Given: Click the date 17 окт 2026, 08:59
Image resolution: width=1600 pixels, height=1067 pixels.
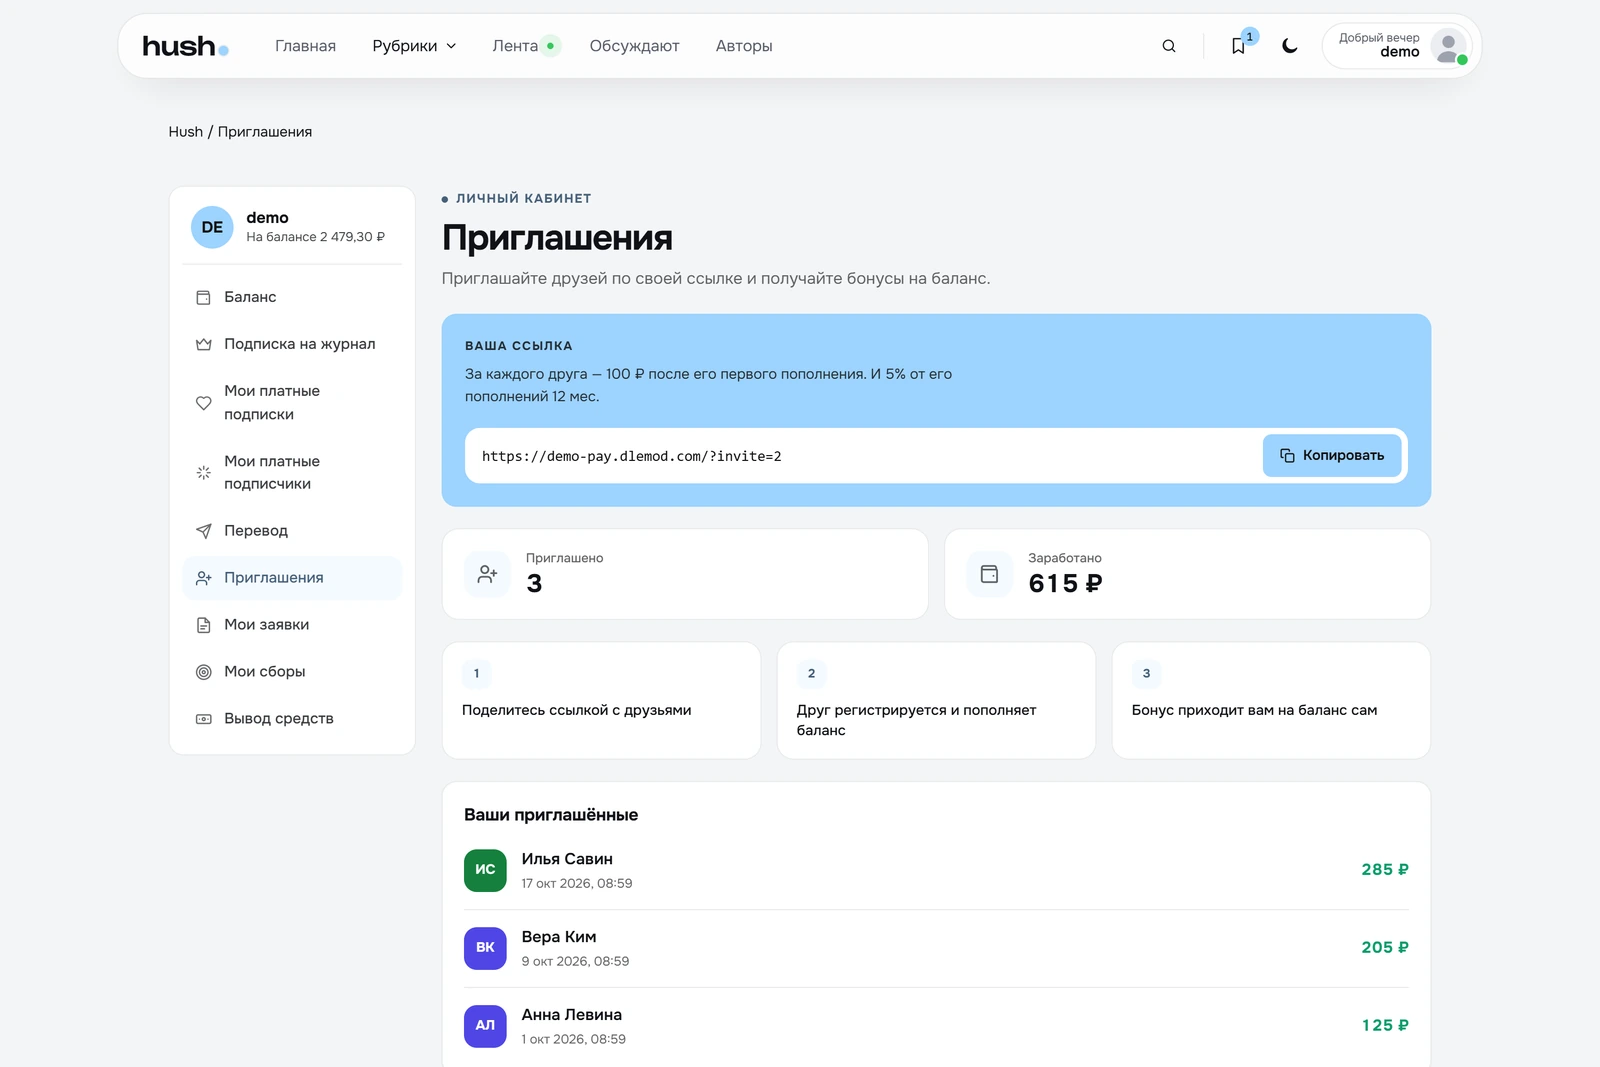Looking at the screenshot, I should point(577,884).
